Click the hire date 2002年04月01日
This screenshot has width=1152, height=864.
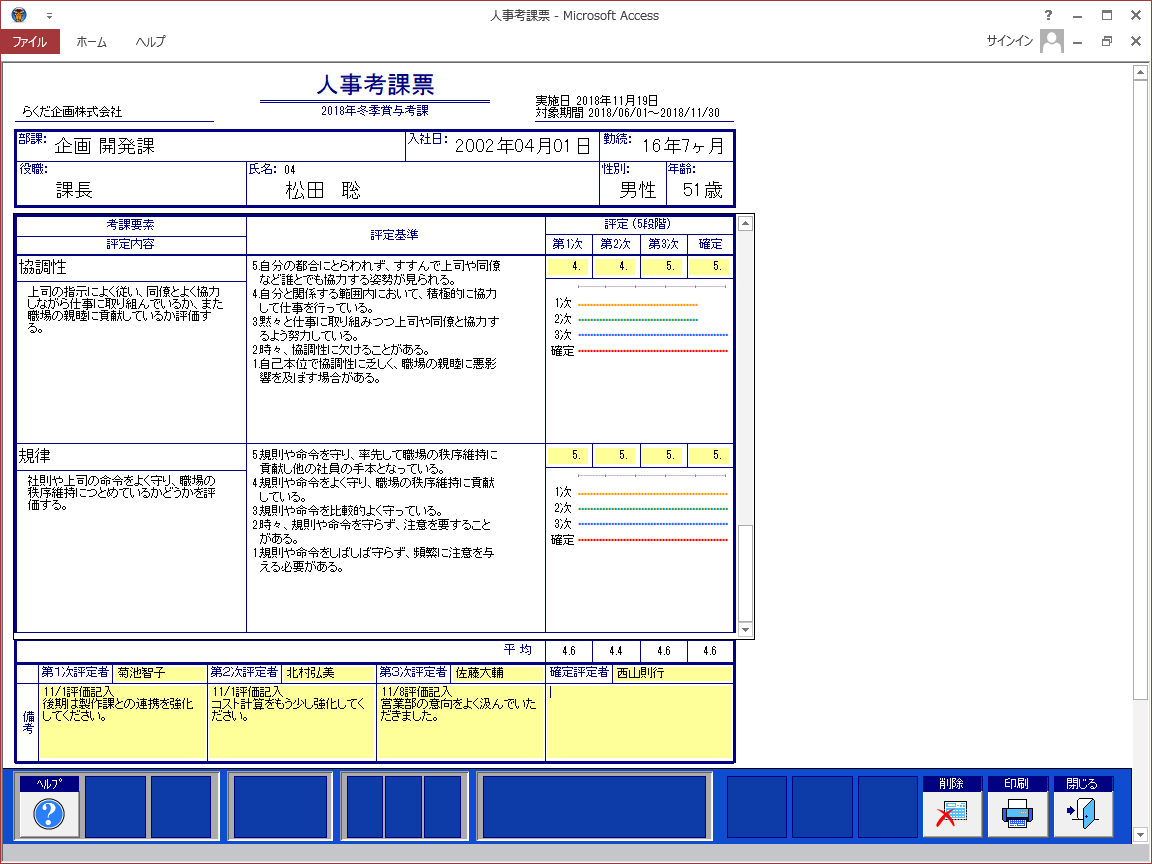(522, 146)
